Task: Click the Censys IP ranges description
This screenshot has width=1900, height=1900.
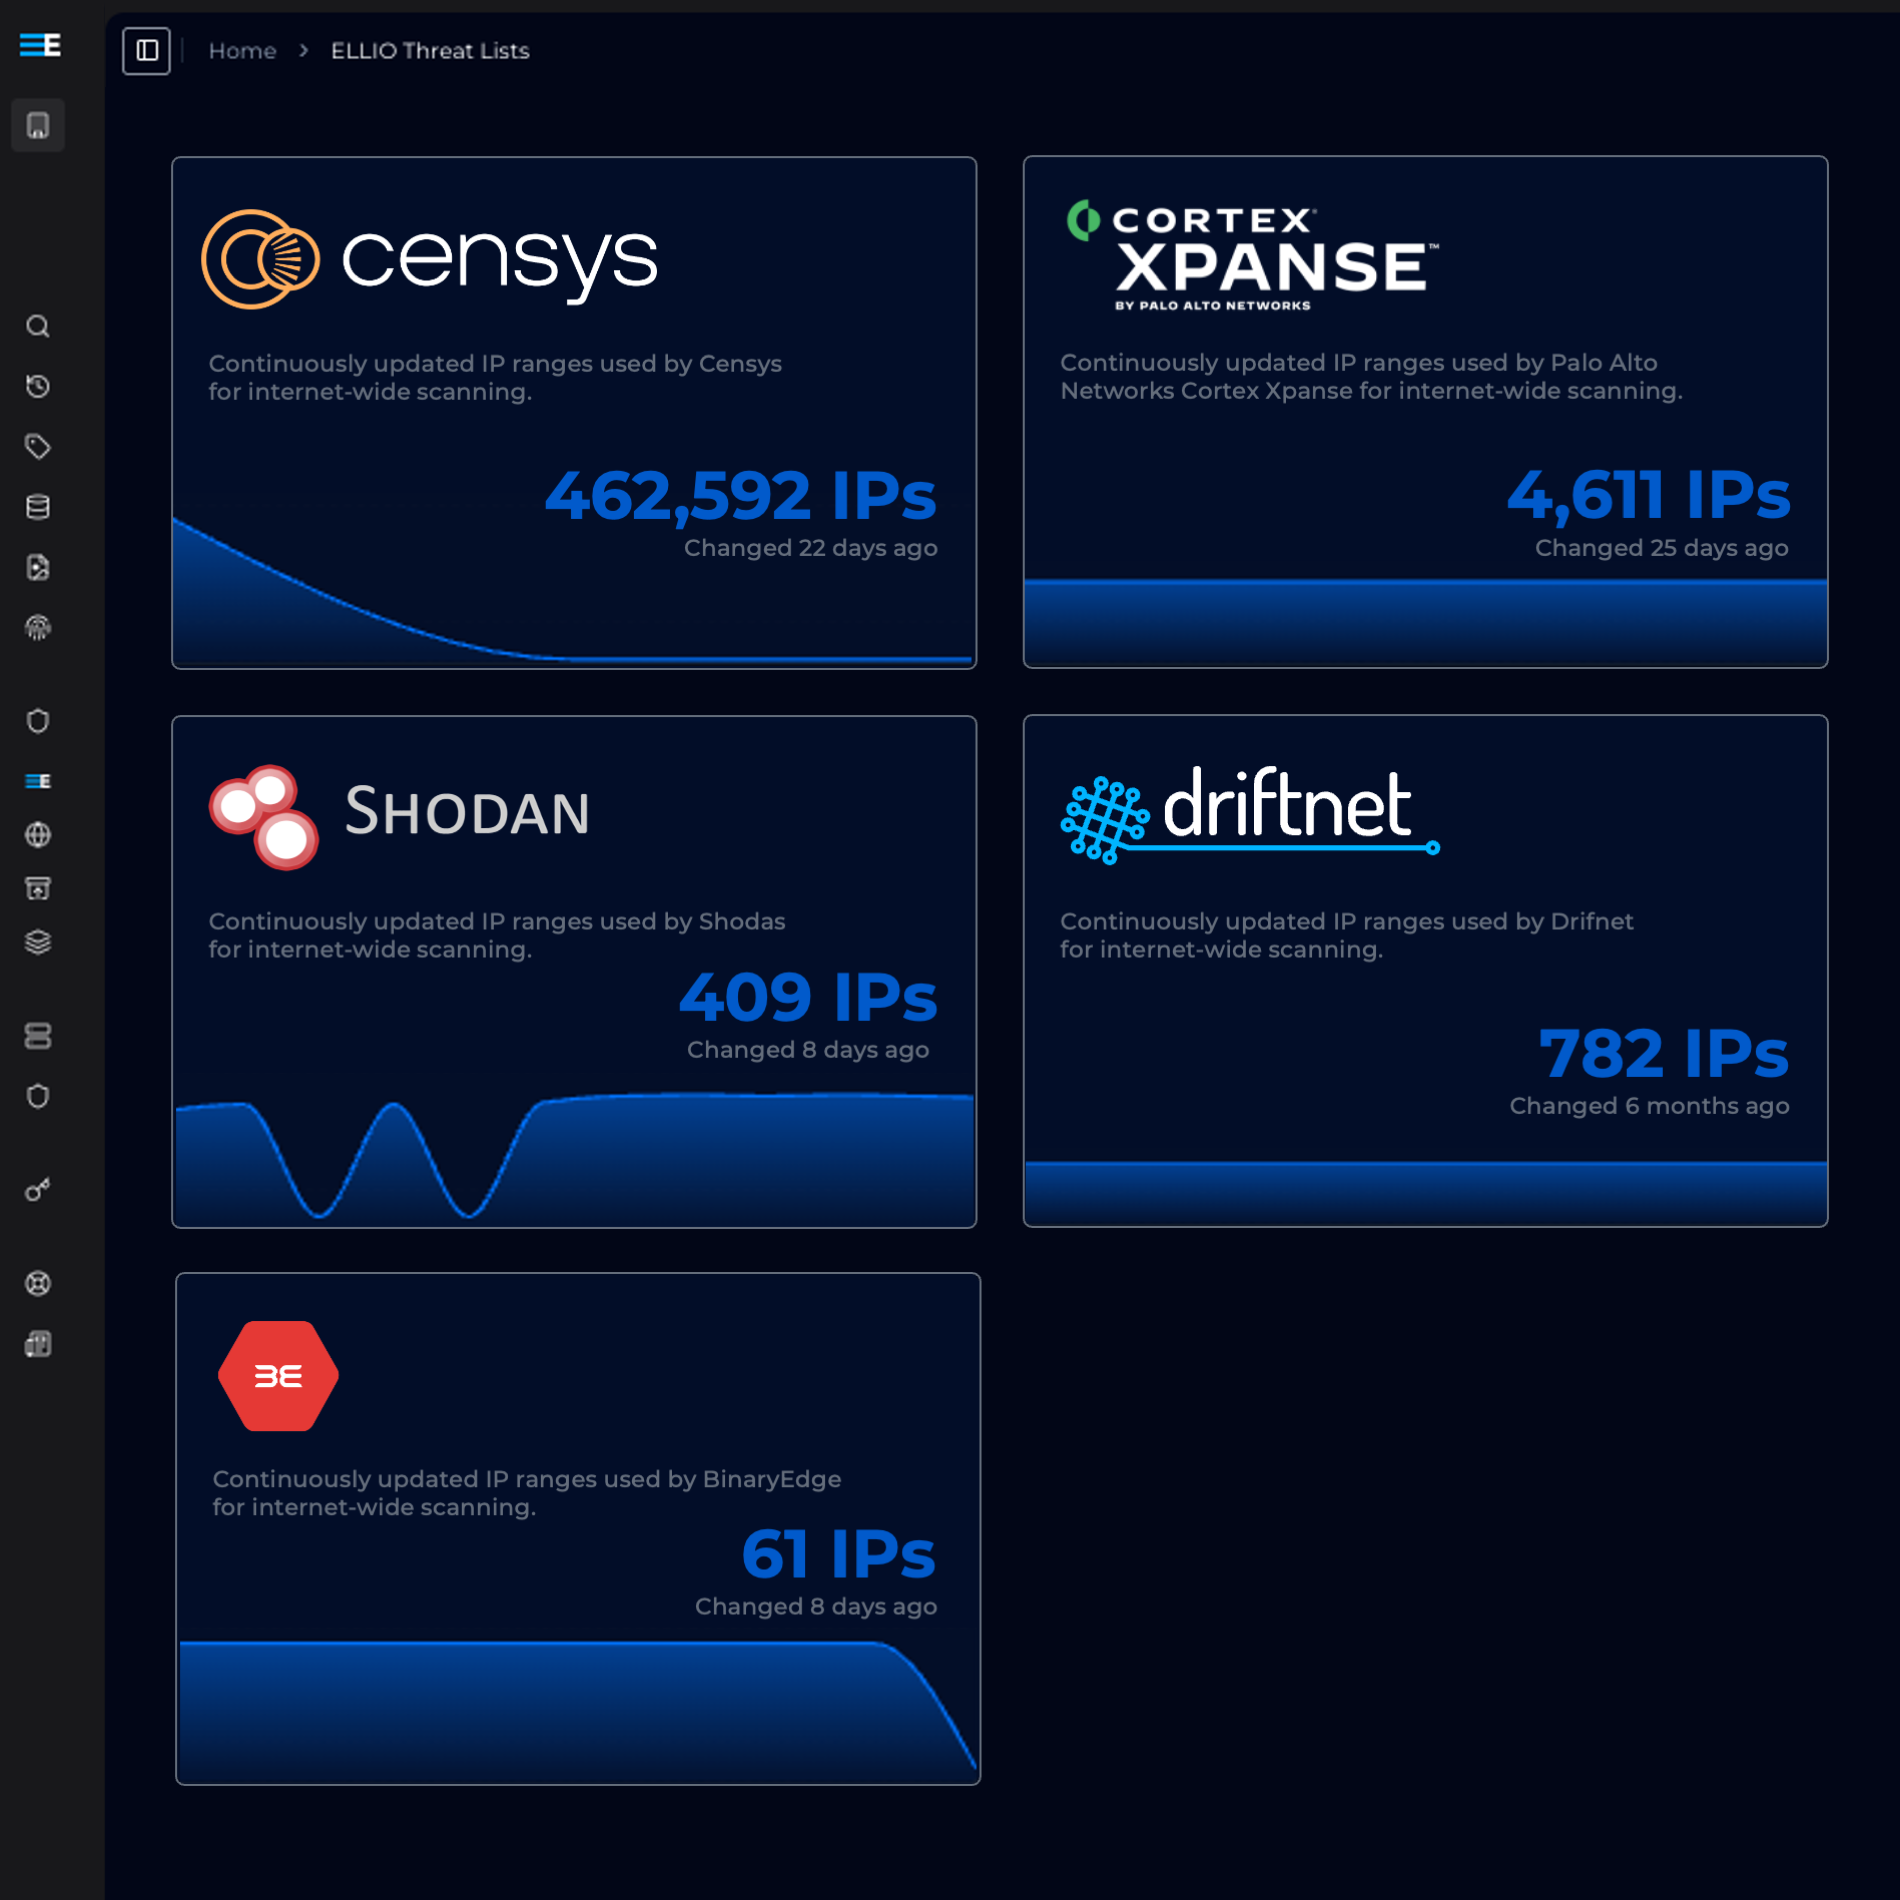Action: click(495, 378)
